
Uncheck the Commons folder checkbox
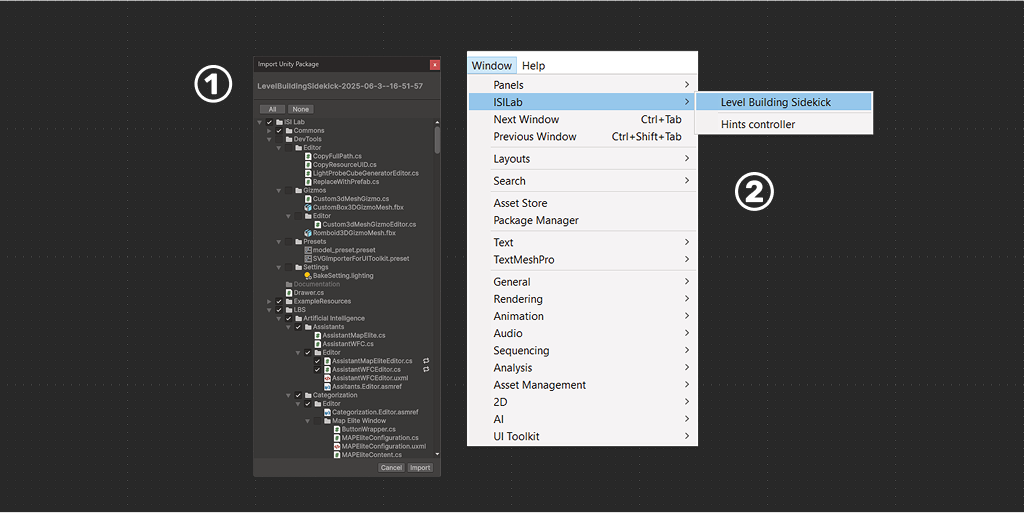pos(279,131)
